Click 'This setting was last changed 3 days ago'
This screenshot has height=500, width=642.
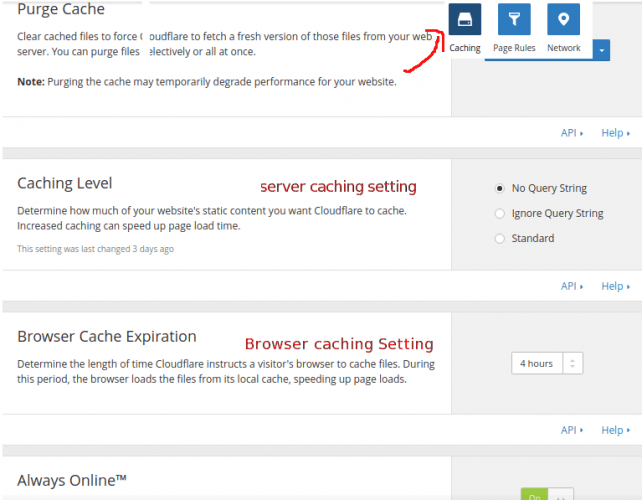pyautogui.click(x=95, y=249)
